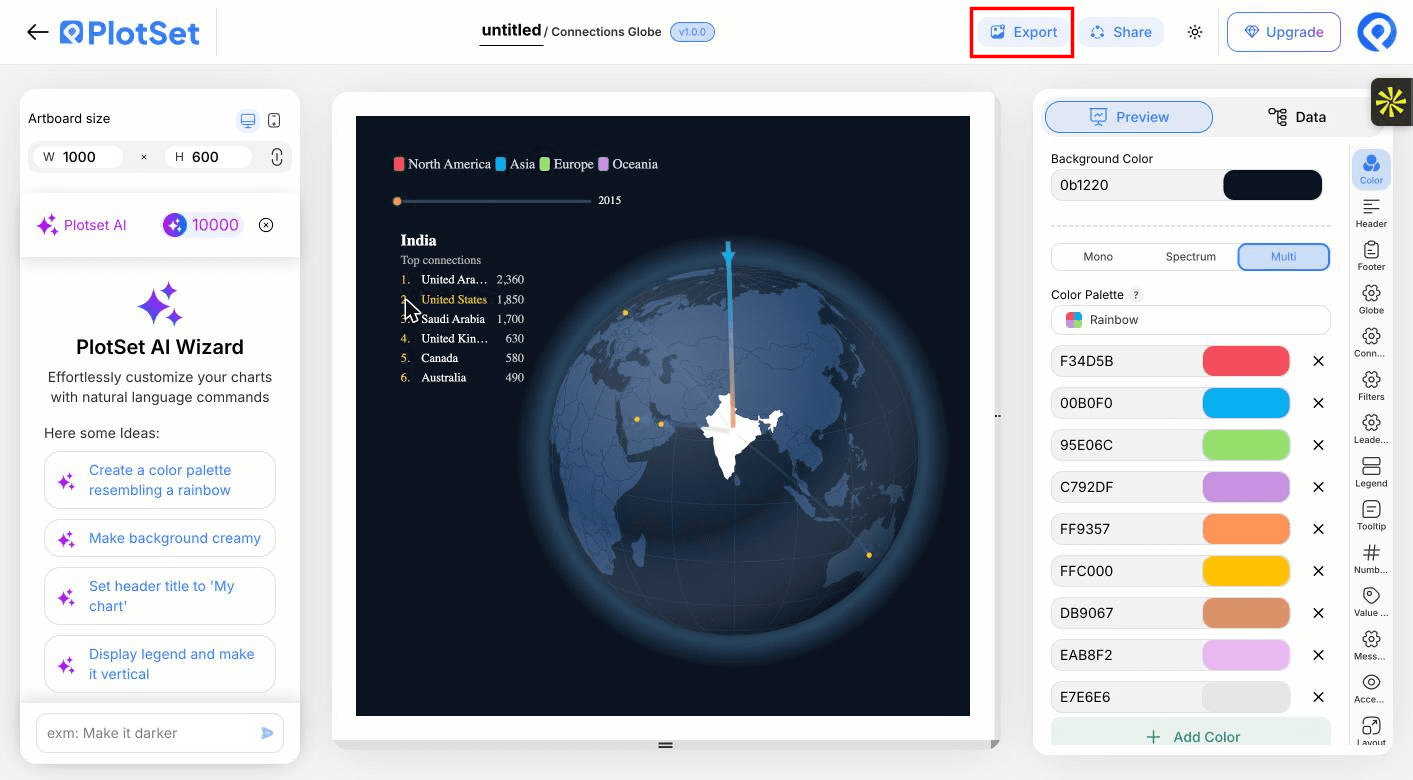Open the Rainbow color palette dropdown

1191,320
